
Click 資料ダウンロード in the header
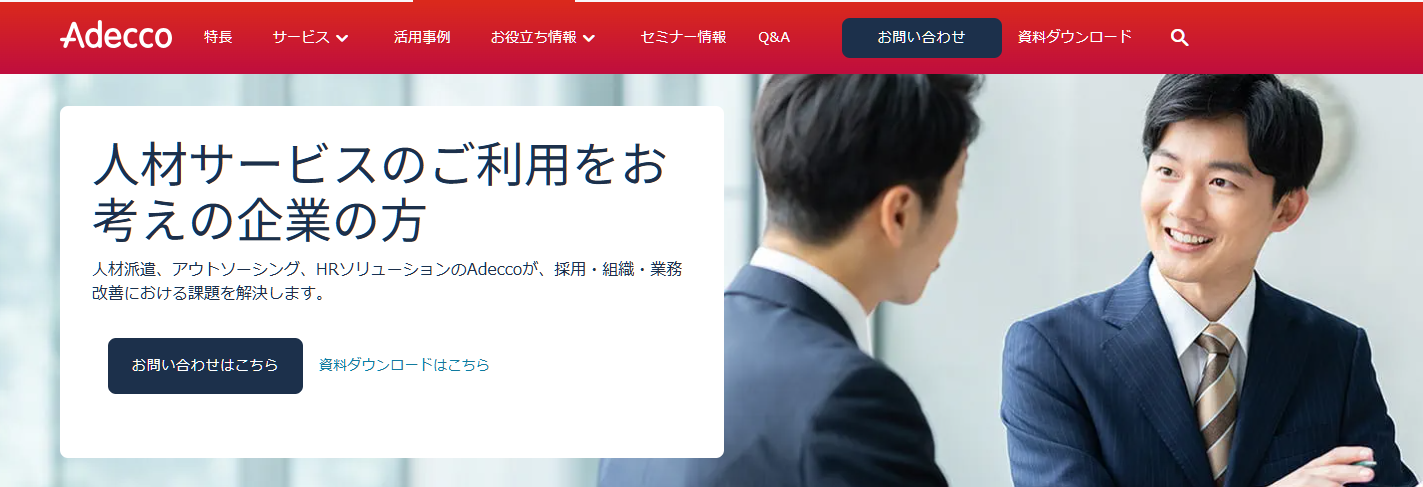[x=1075, y=37]
